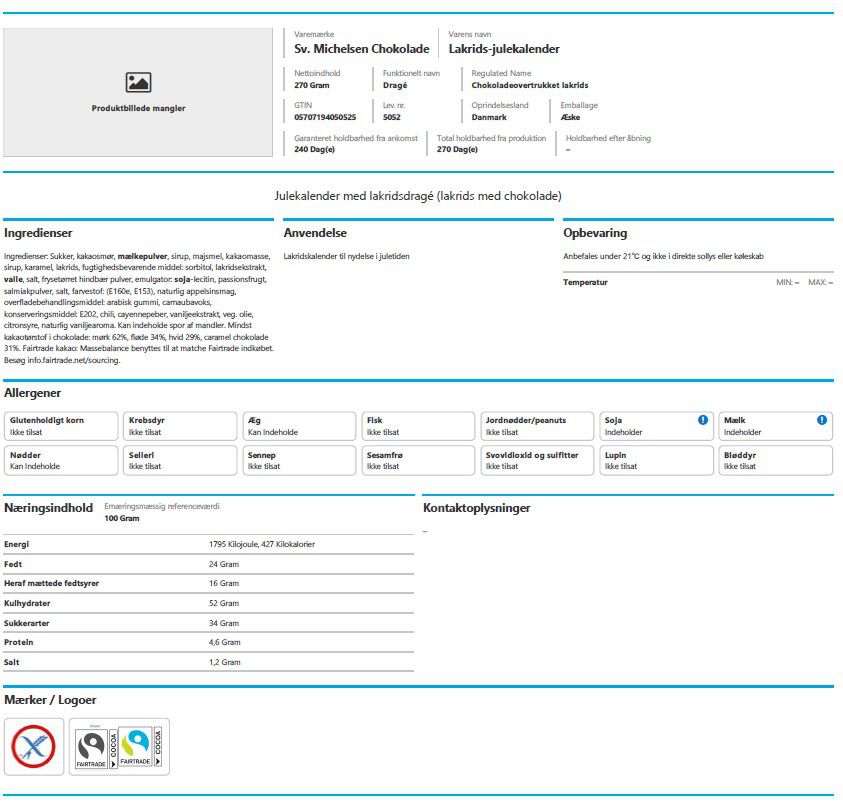This screenshot has height=803, width=843.
Task: Click the product name 'Lakrids-julekalender'
Action: 504,49
